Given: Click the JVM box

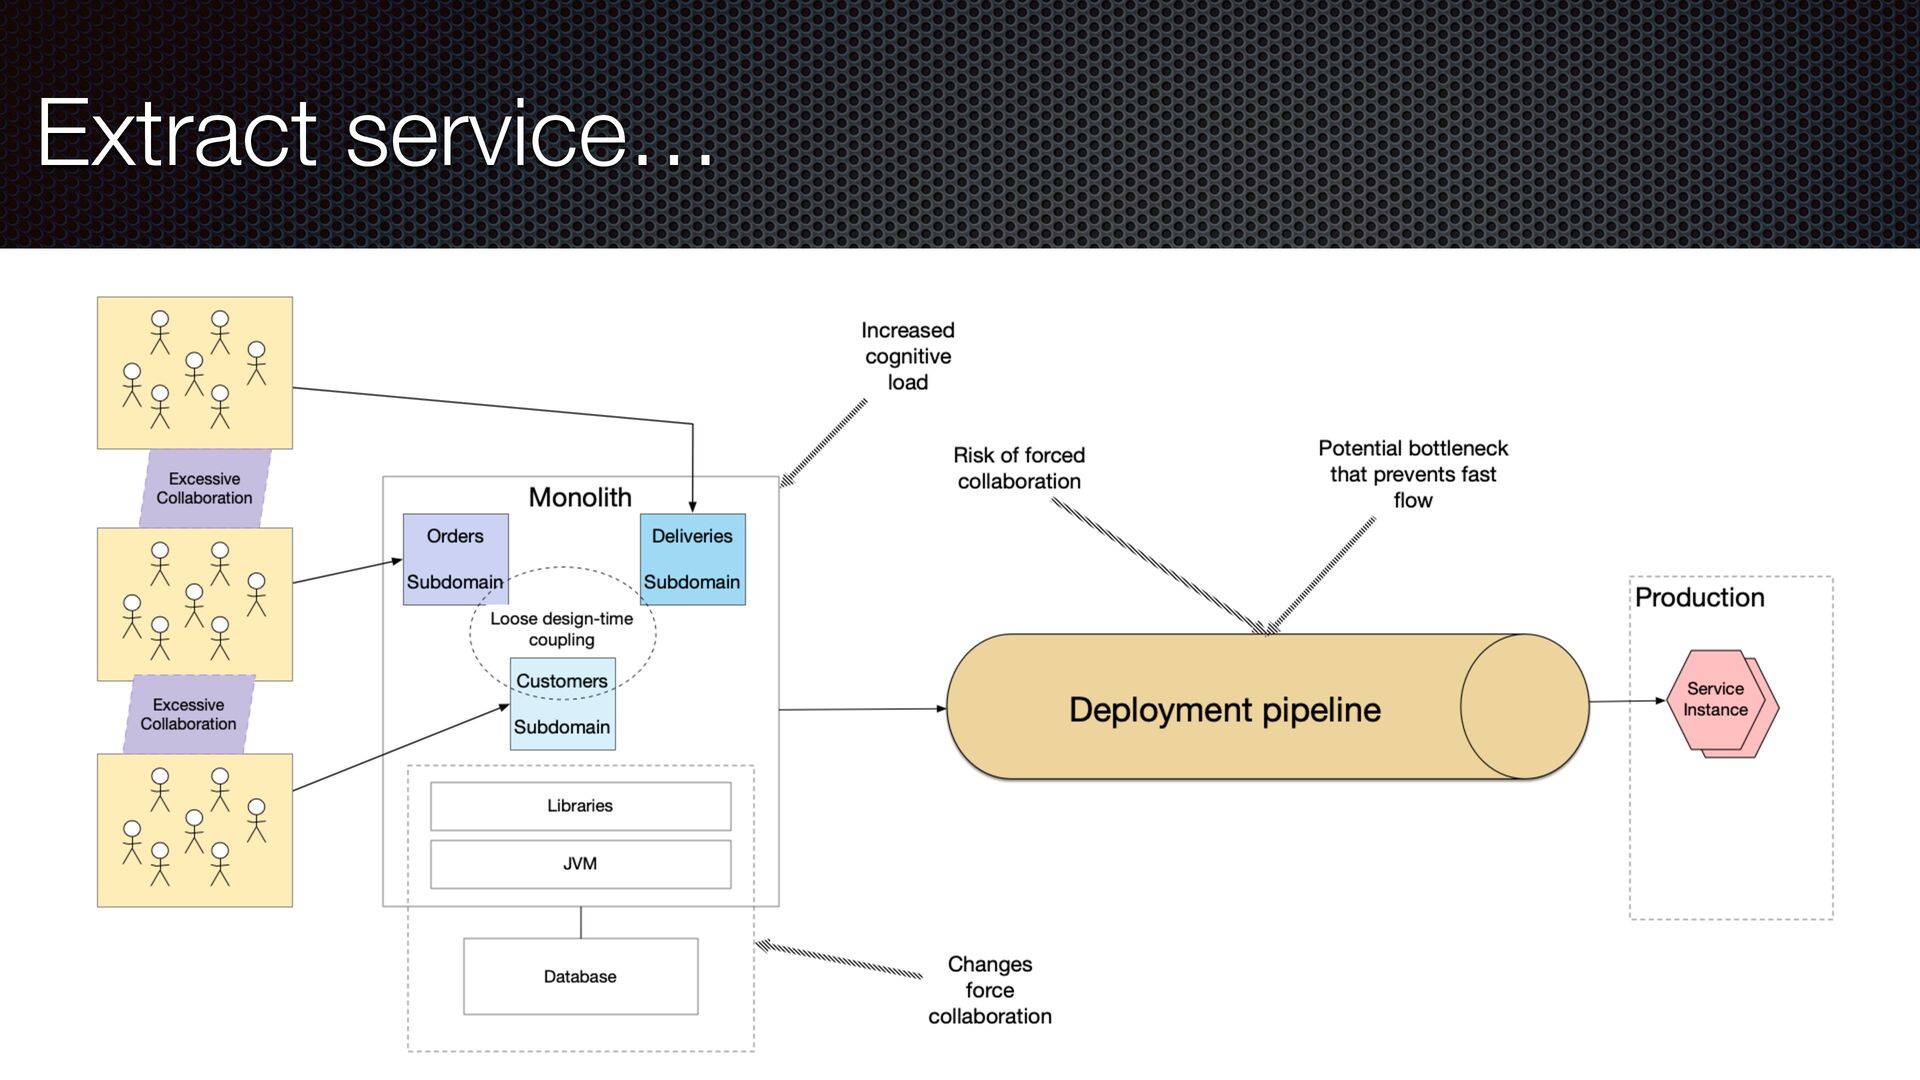Looking at the screenshot, I should pos(580,863).
